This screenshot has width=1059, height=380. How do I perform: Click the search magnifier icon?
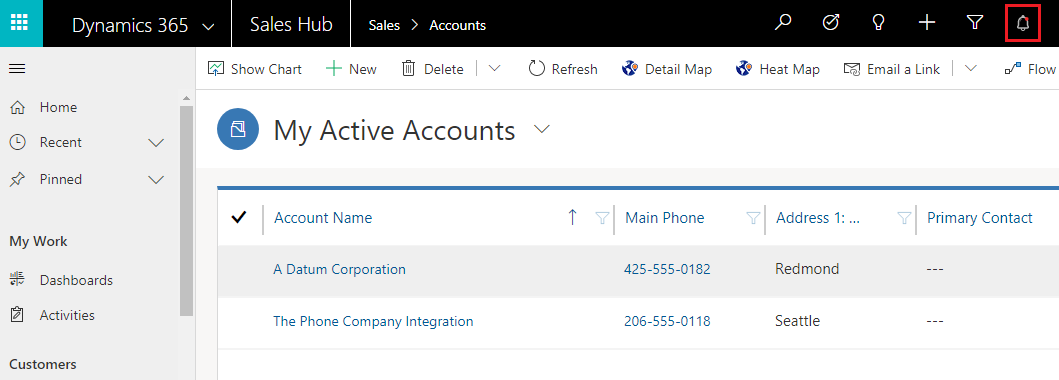tap(782, 24)
